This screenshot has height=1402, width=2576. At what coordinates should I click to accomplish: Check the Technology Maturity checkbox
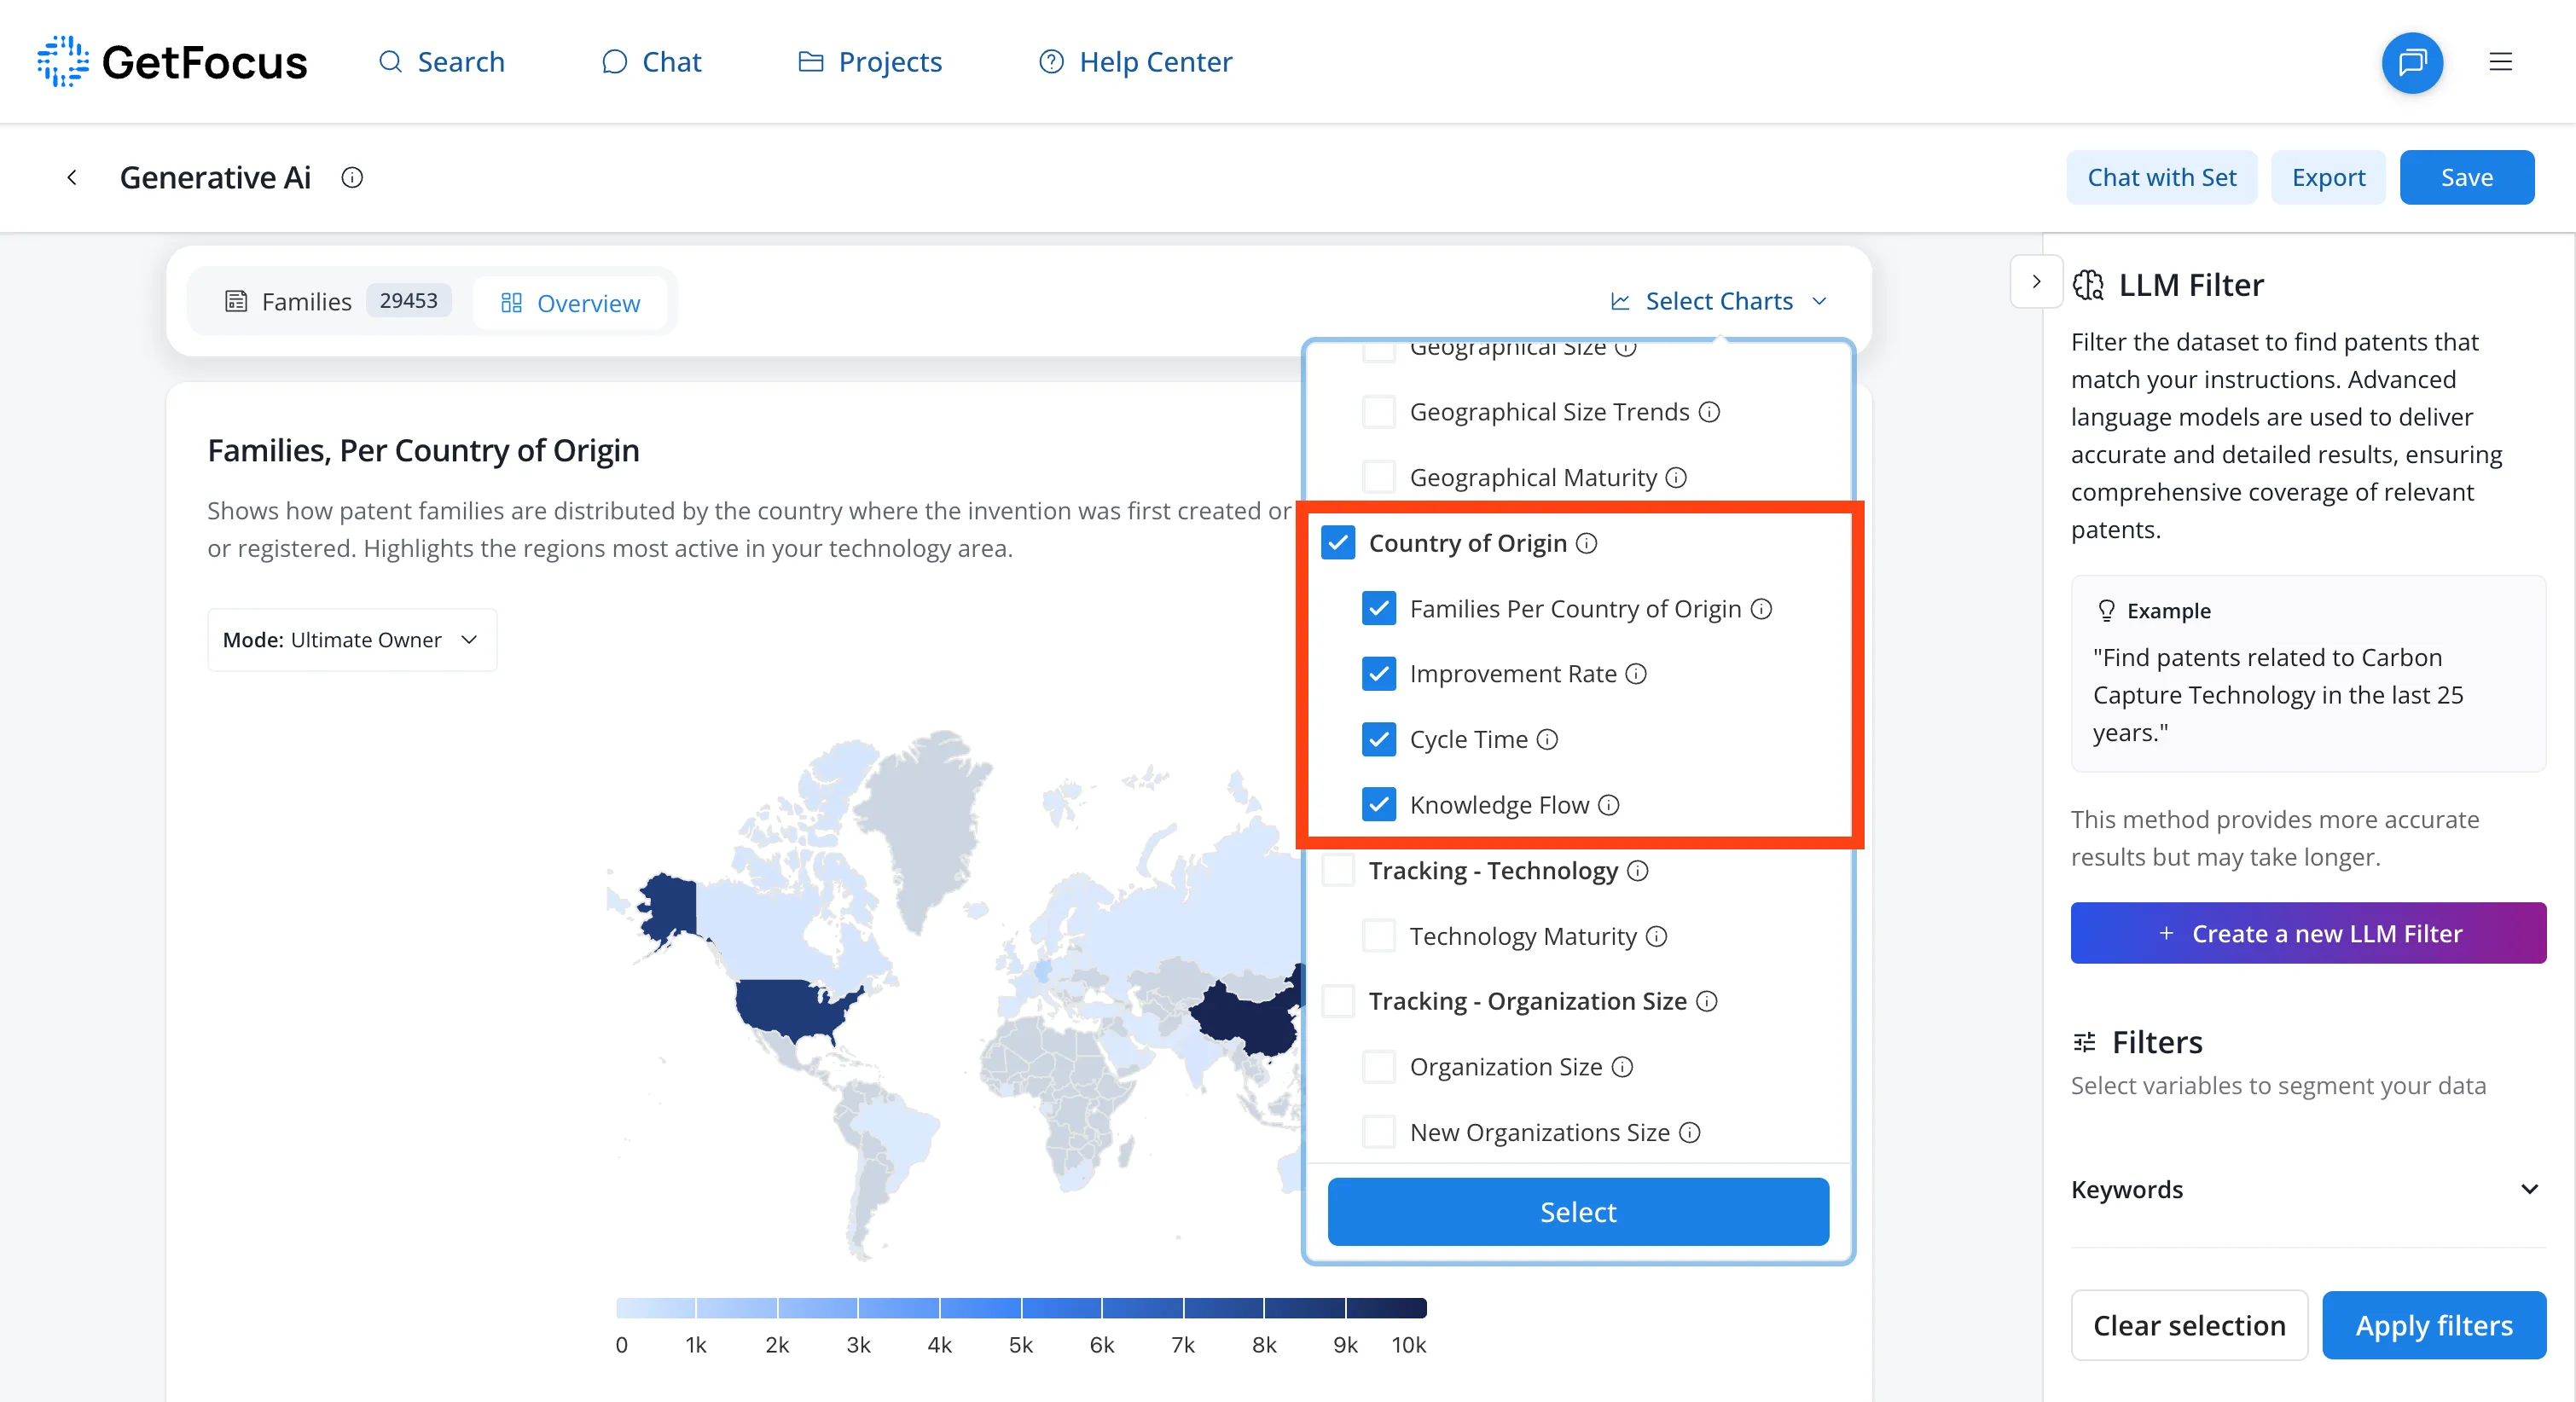[x=1379, y=936]
